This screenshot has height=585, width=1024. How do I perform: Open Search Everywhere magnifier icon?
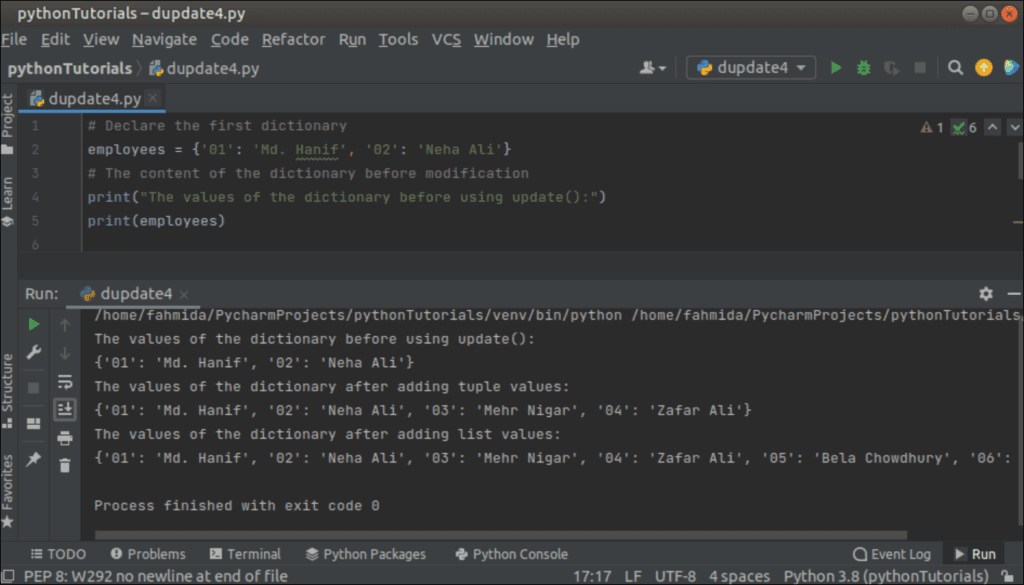[956, 67]
